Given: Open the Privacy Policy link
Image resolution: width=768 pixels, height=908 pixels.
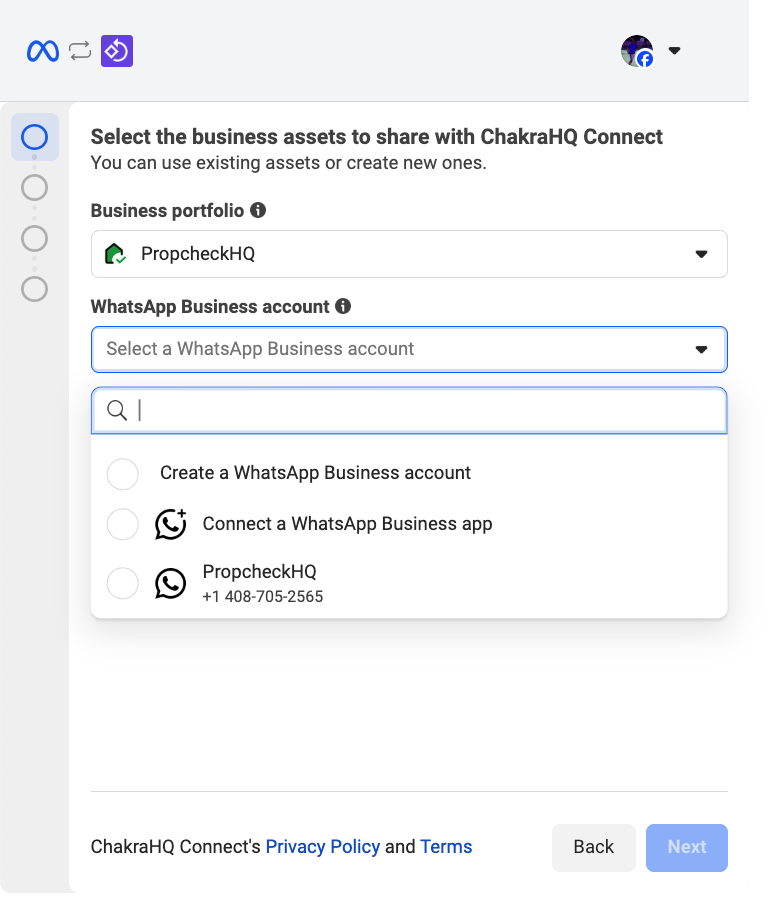Looking at the screenshot, I should coord(322,847).
